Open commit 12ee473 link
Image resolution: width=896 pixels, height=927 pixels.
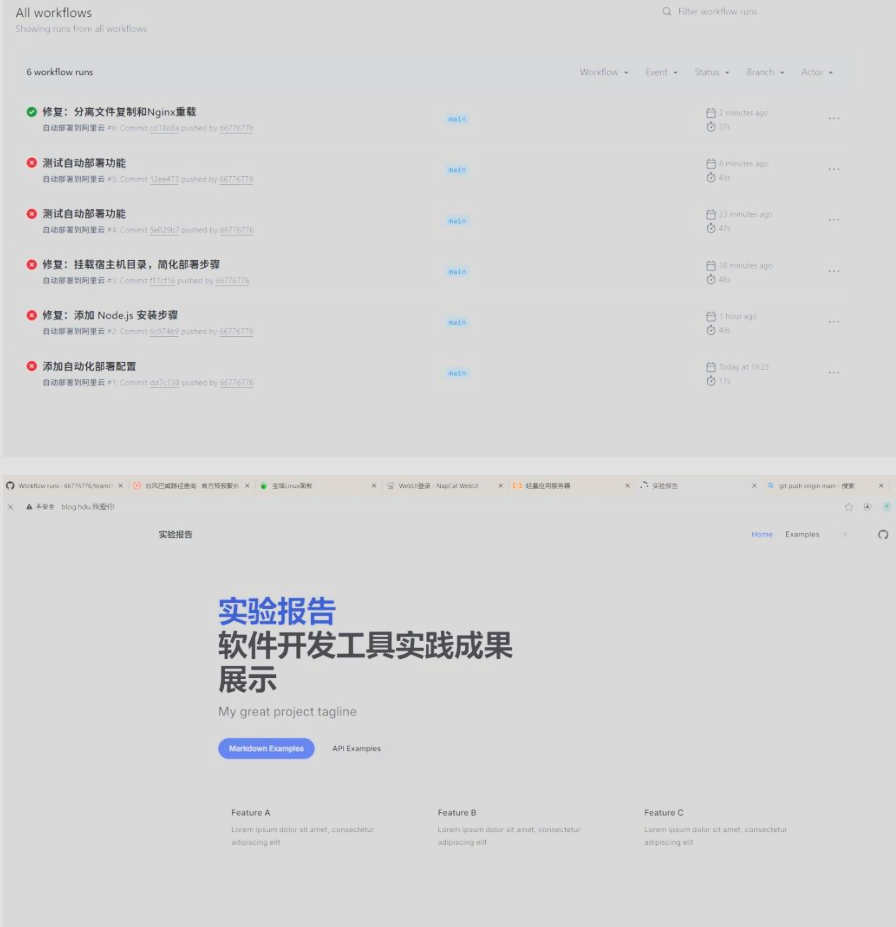click(164, 179)
